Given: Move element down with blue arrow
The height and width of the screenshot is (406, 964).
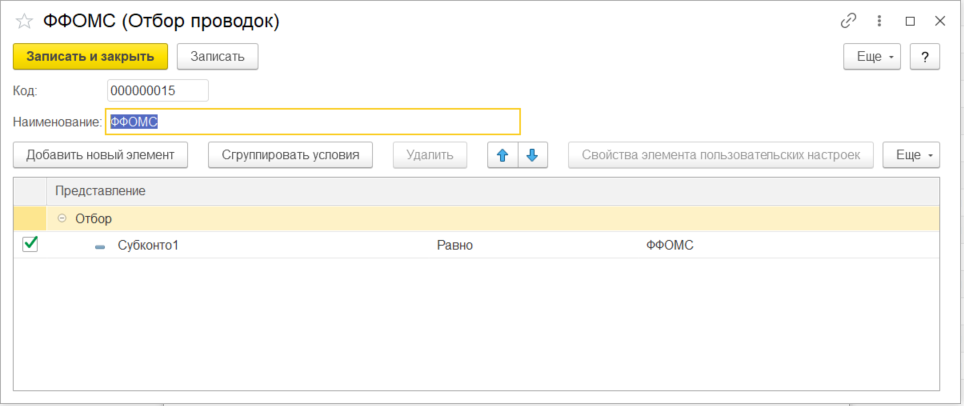Looking at the screenshot, I should [533, 155].
